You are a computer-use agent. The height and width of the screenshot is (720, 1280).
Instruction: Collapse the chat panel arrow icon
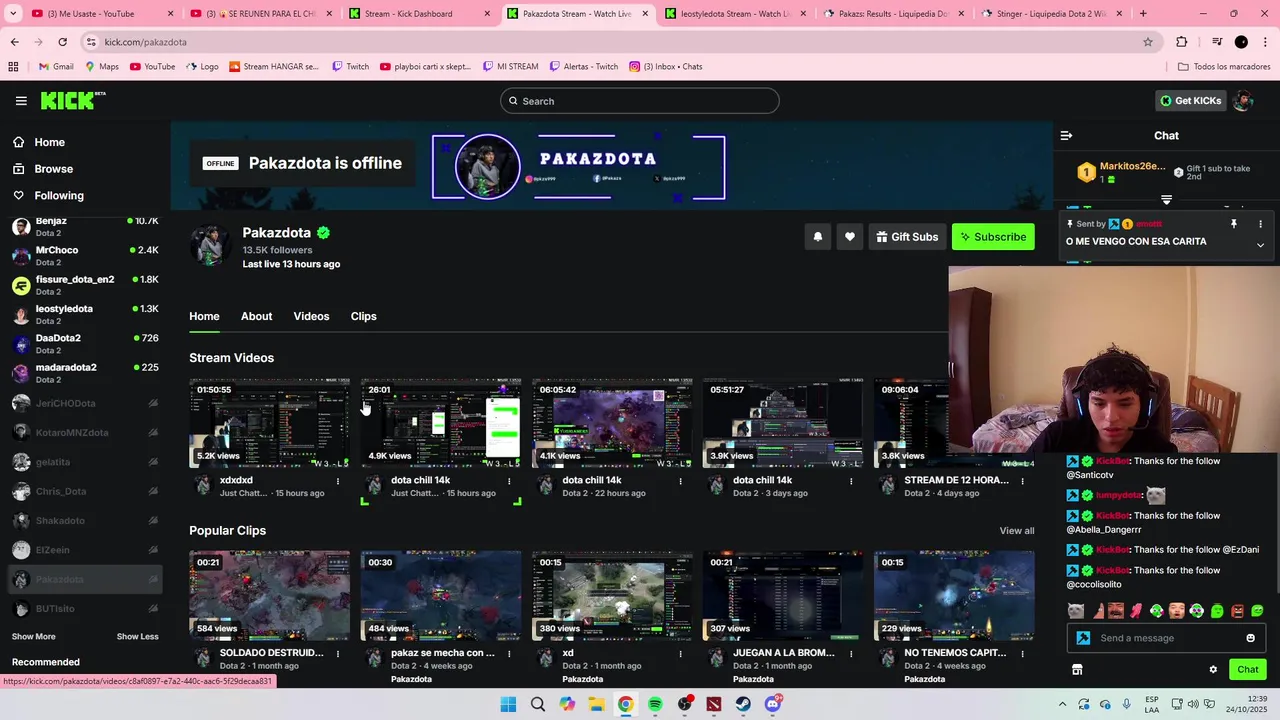1066,135
